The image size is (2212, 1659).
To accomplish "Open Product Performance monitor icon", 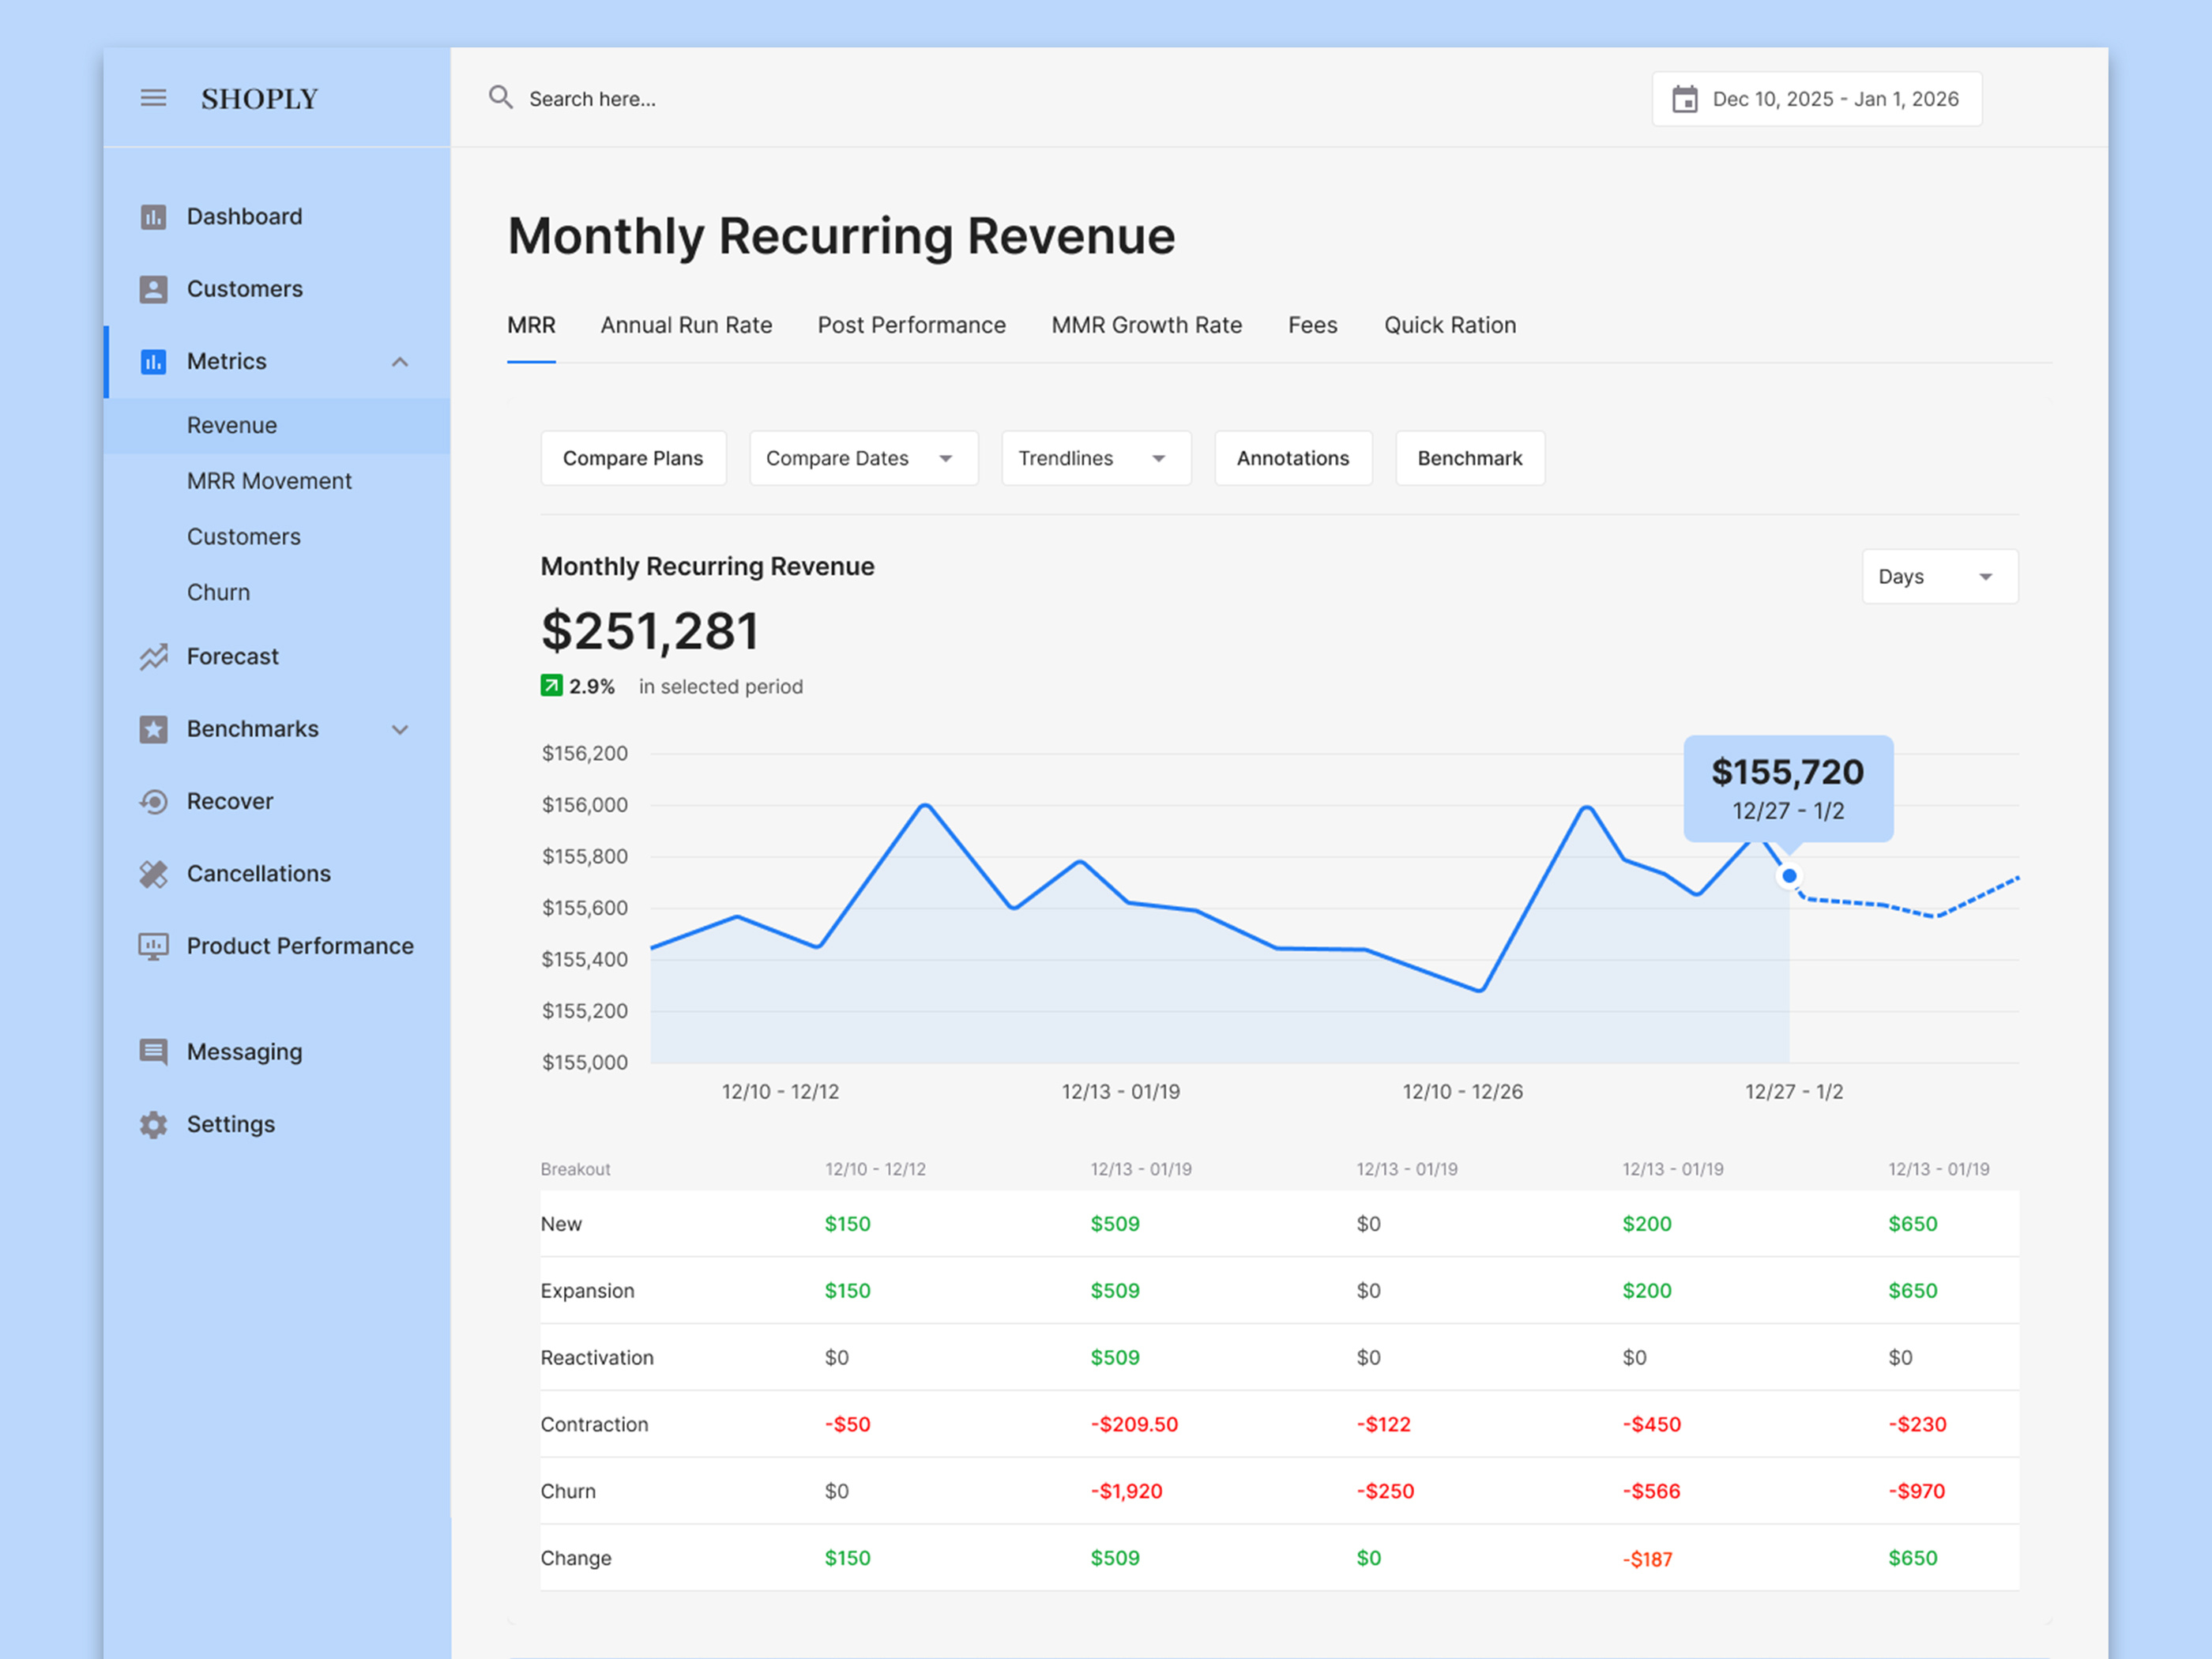I will (x=153, y=946).
